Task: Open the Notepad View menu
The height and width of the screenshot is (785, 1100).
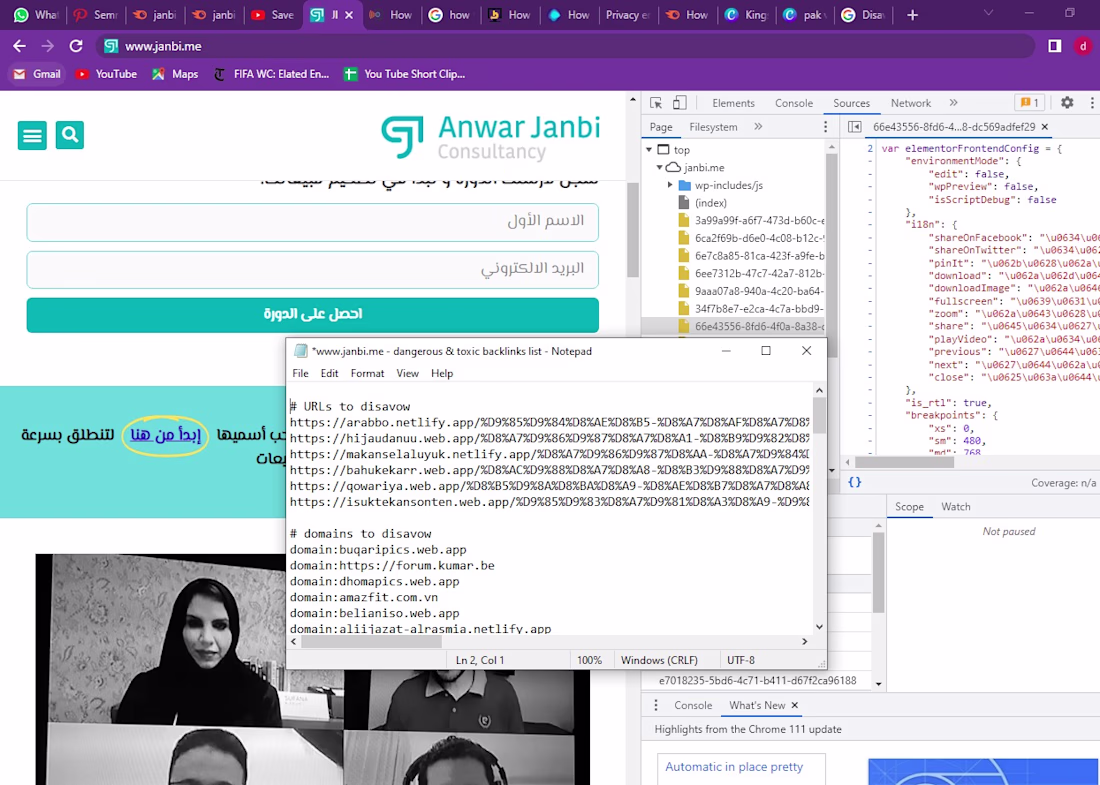Action: click(407, 373)
